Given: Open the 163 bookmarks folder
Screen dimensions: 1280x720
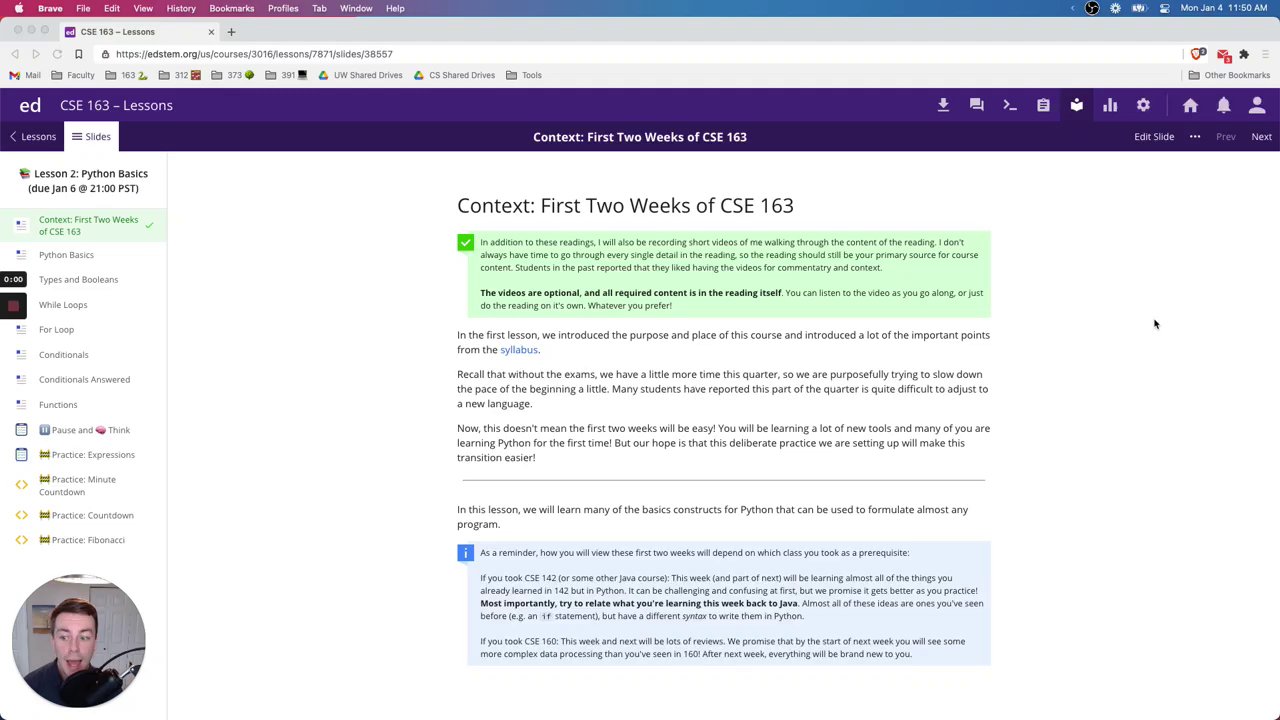Looking at the screenshot, I should tap(126, 75).
